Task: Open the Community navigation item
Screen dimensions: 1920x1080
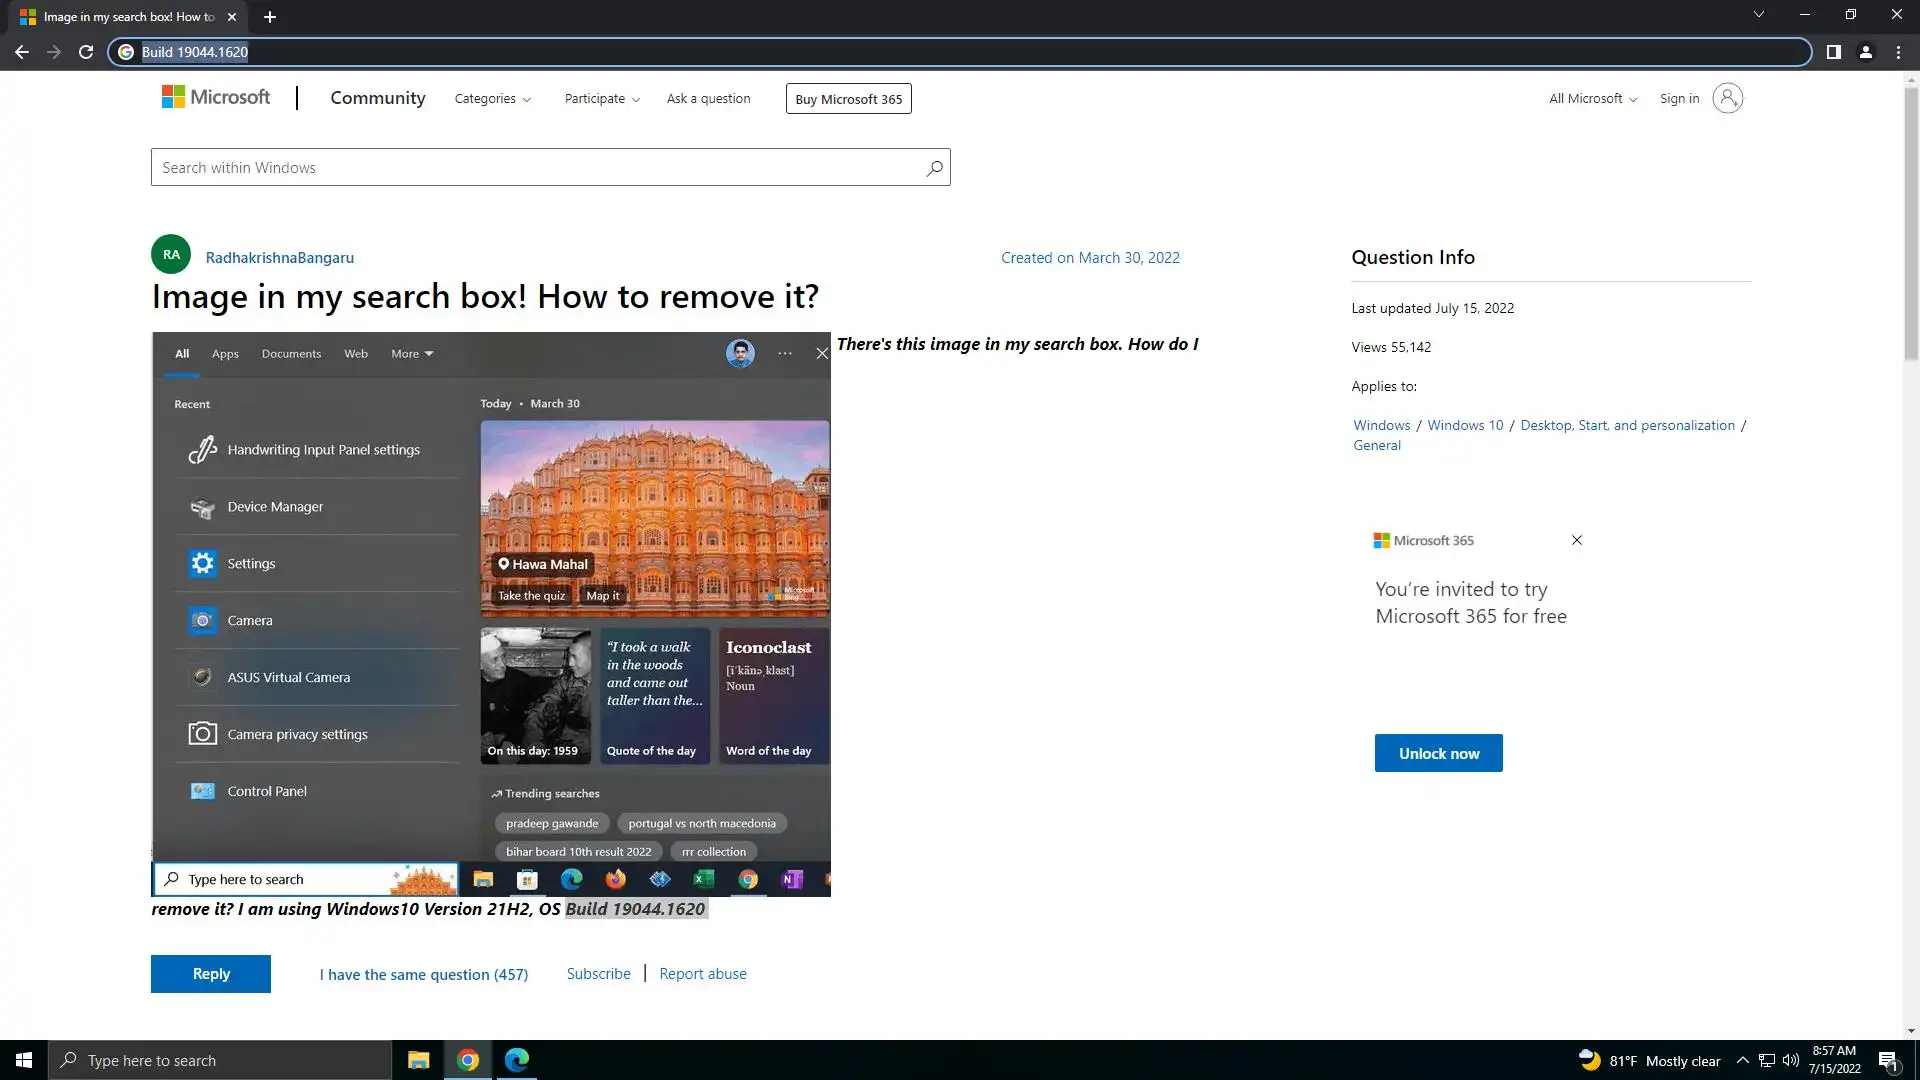Action: (377, 98)
